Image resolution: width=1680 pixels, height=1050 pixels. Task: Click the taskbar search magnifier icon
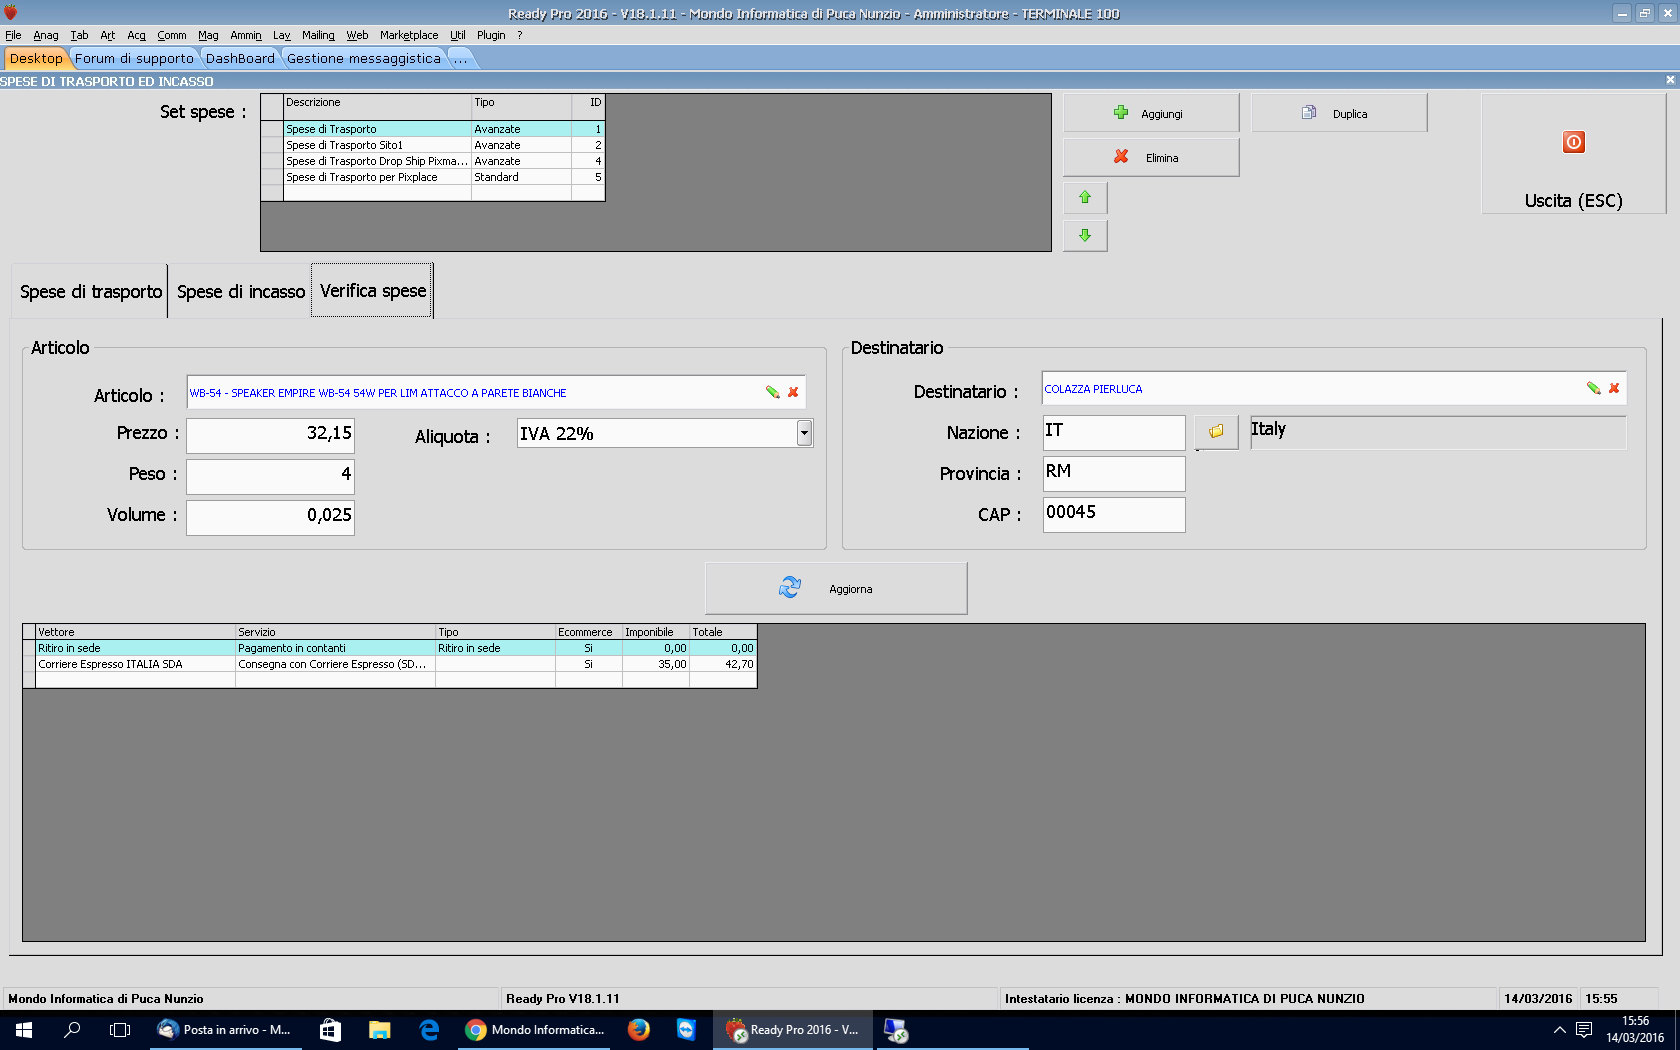click(72, 1029)
